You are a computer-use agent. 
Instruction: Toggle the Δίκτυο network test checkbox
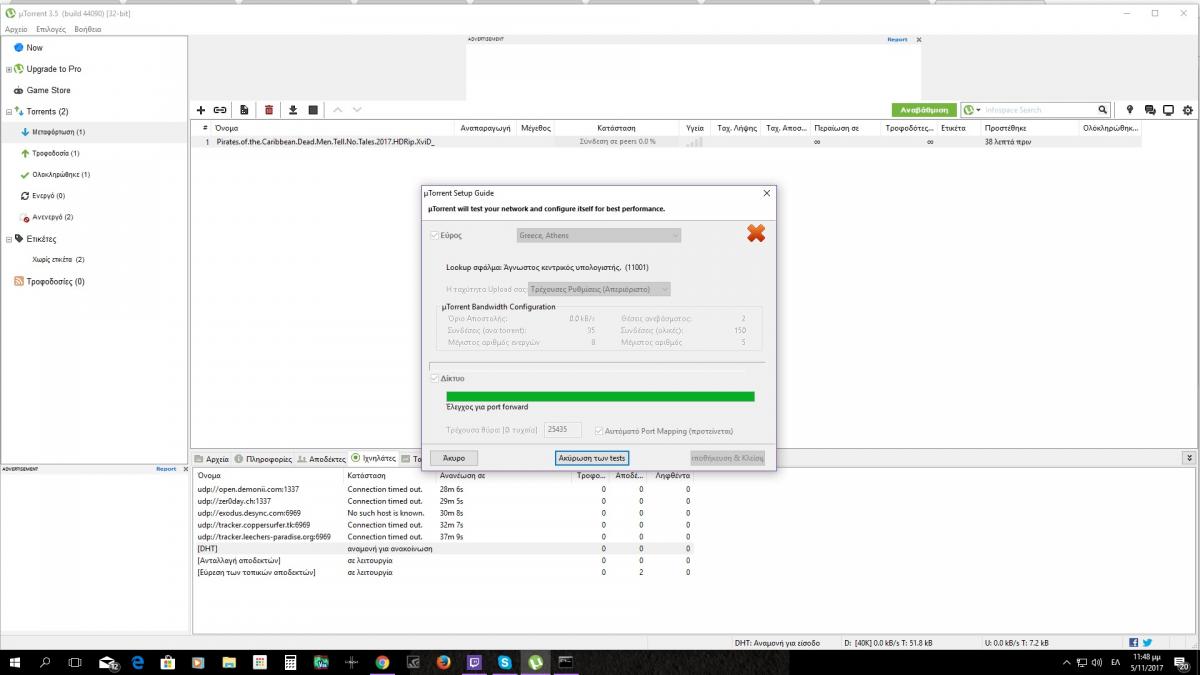pos(434,379)
